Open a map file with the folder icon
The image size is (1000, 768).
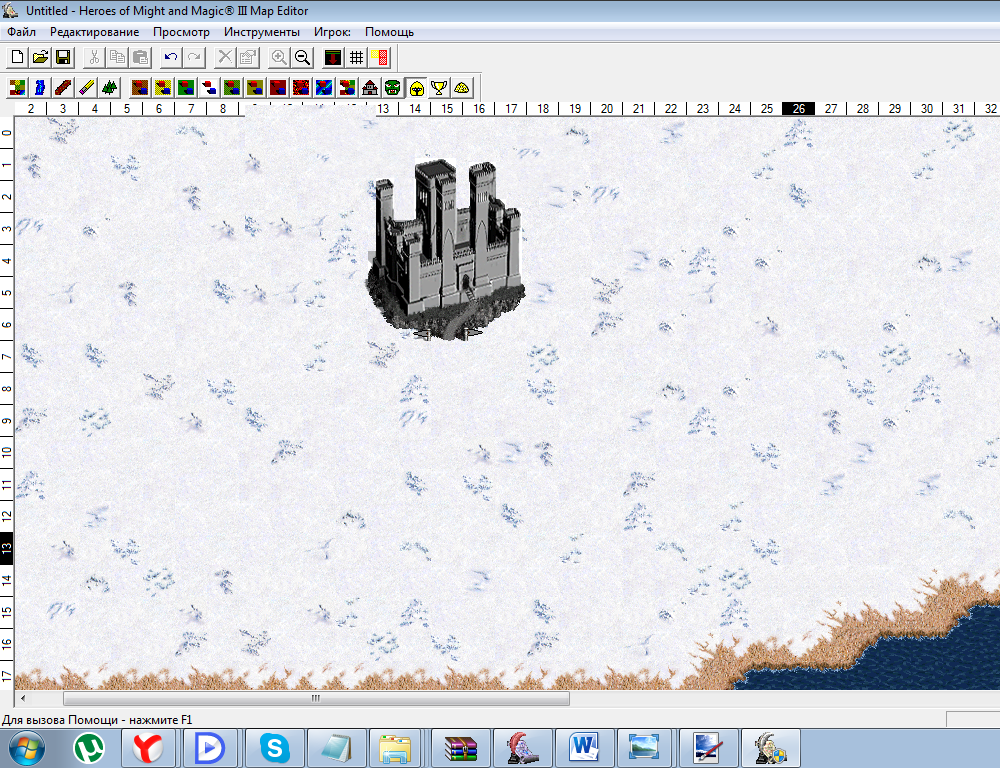pyautogui.click(x=40, y=57)
